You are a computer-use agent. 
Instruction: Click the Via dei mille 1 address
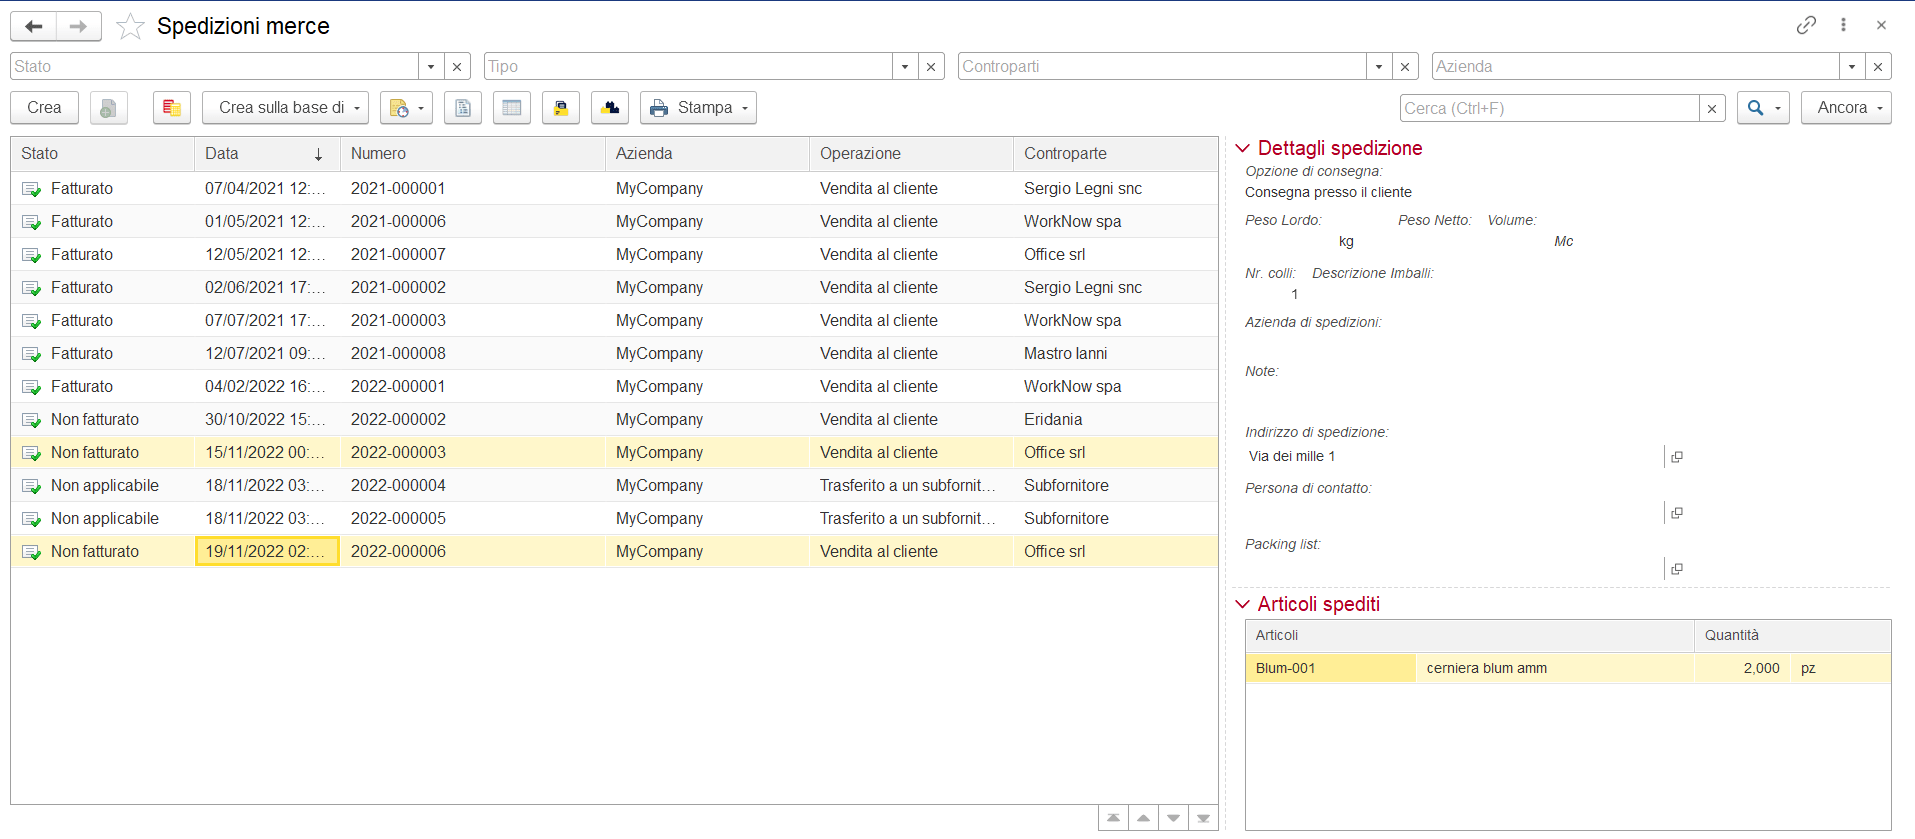[1292, 456]
